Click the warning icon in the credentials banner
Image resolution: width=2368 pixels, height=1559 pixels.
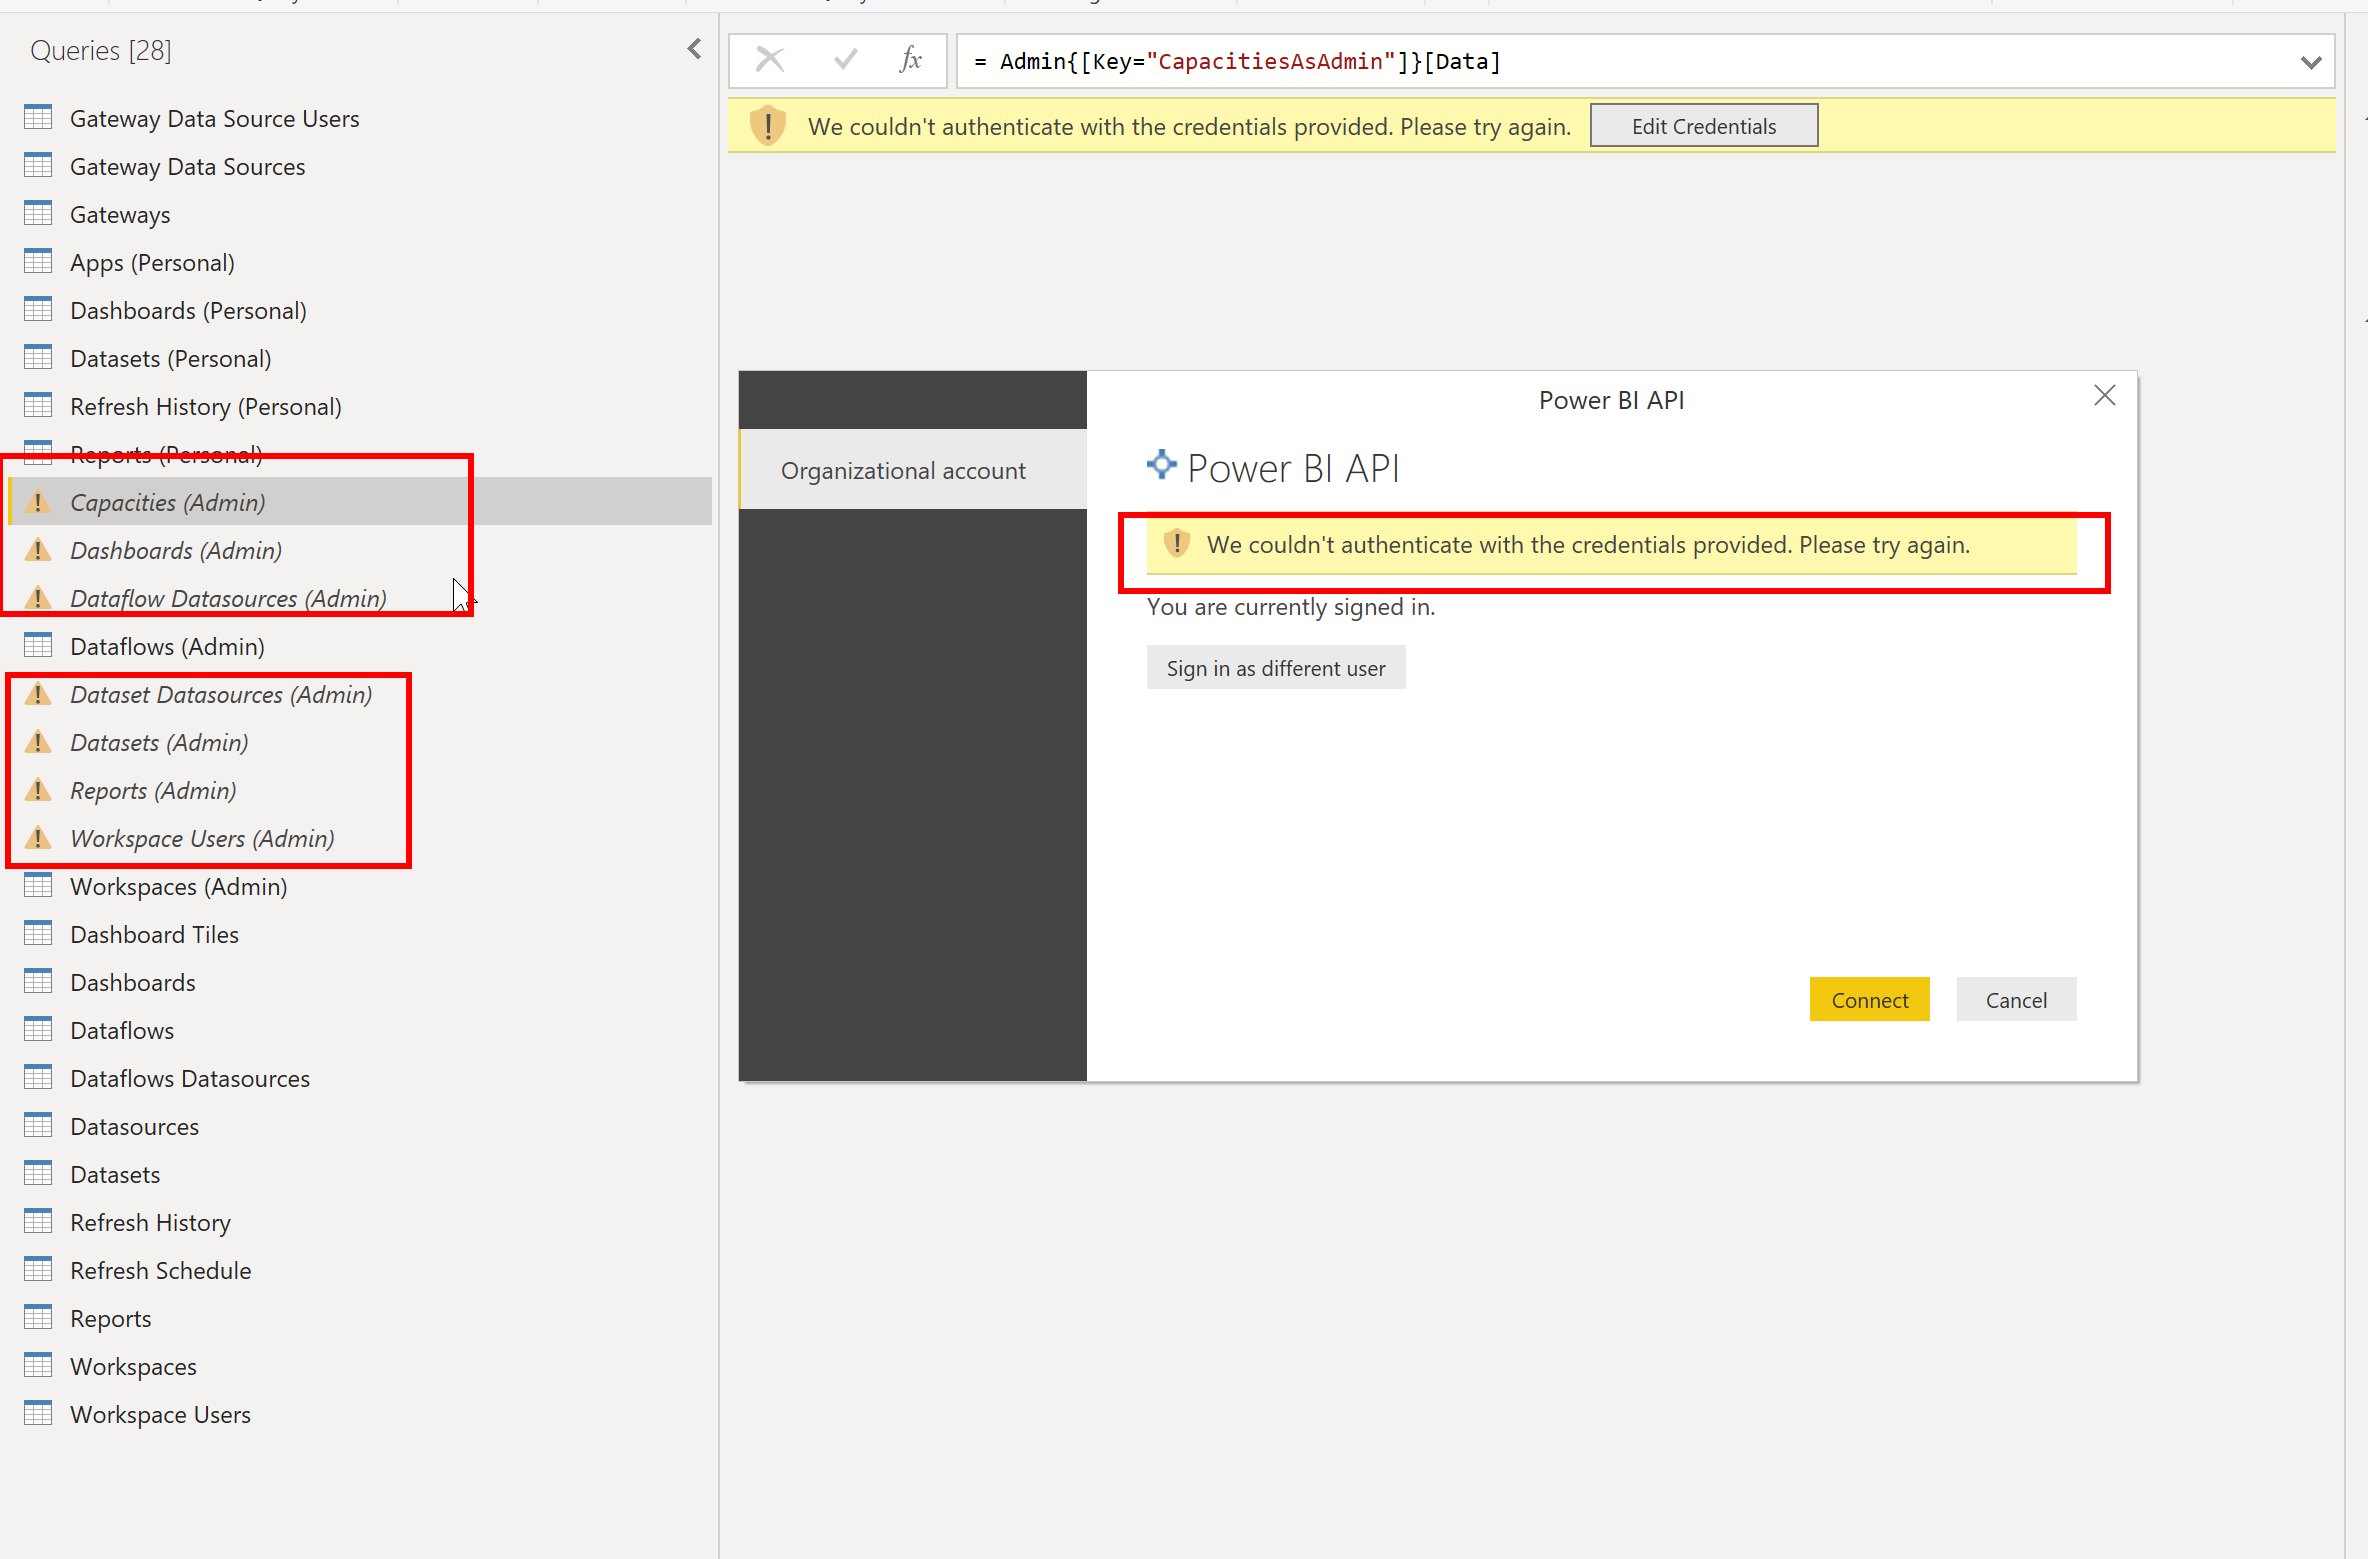point(767,126)
